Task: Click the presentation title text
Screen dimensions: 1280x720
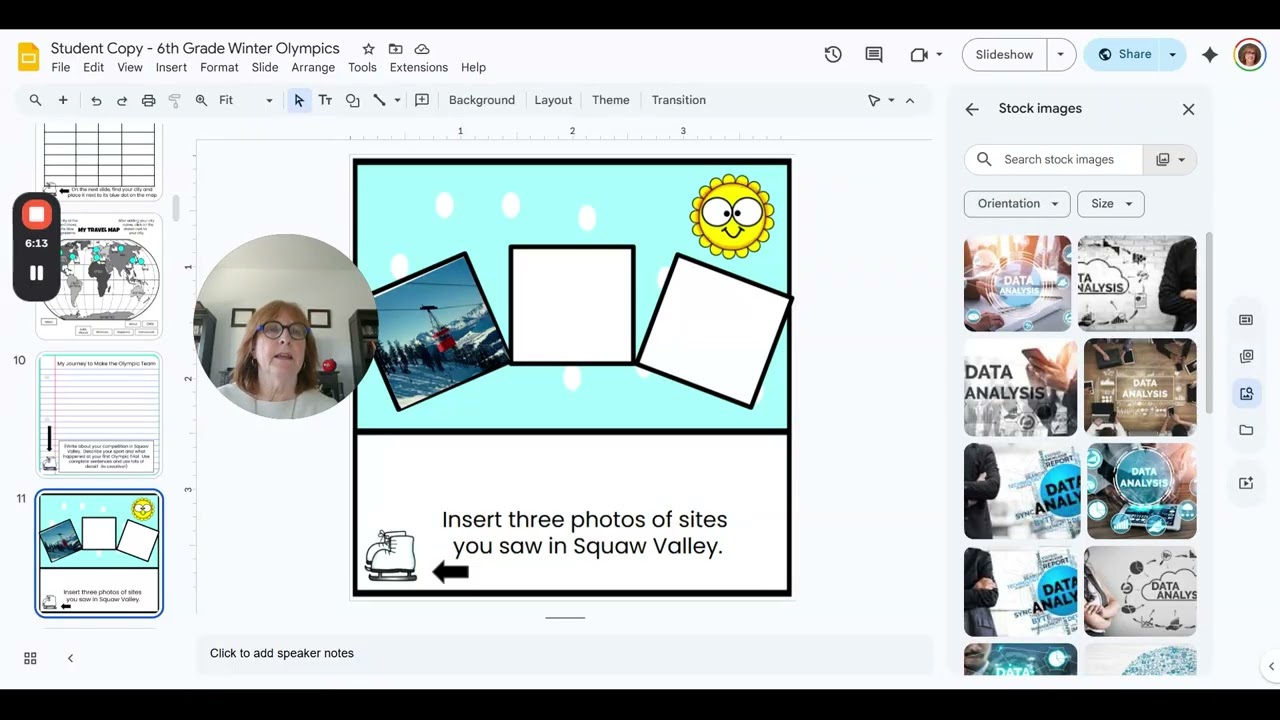Action: pos(195,48)
